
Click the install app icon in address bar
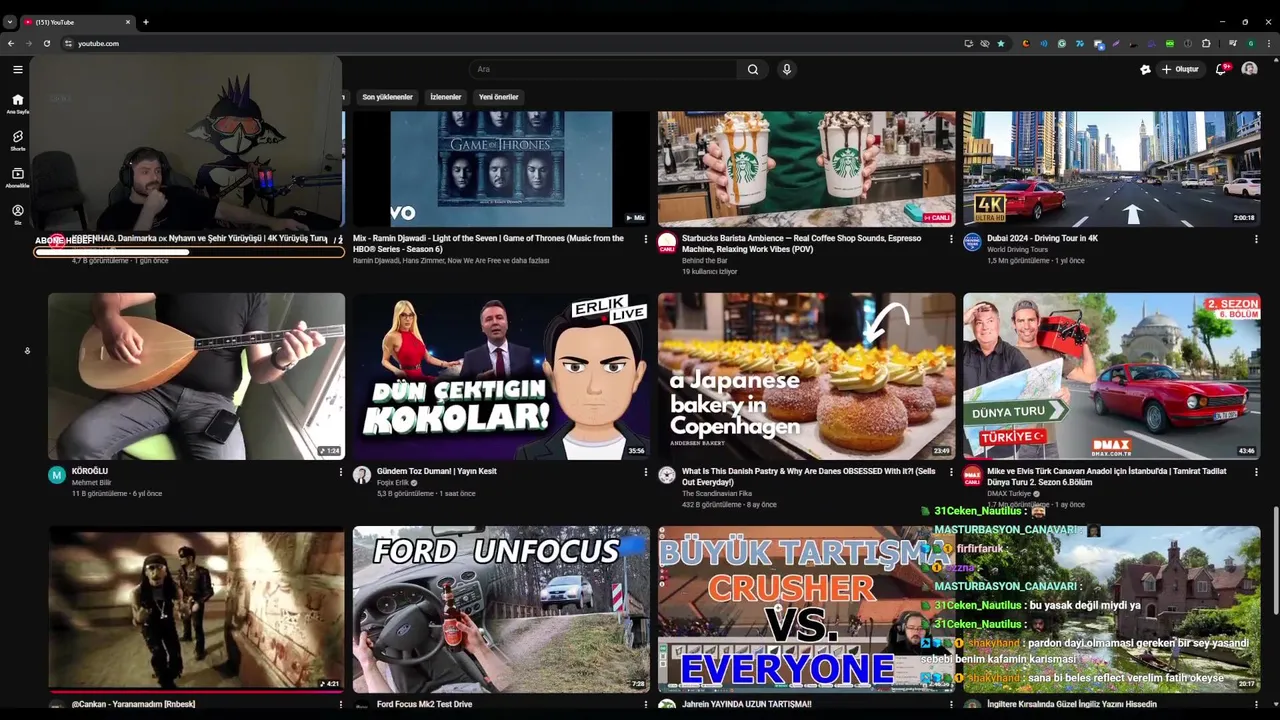pyautogui.click(x=968, y=43)
